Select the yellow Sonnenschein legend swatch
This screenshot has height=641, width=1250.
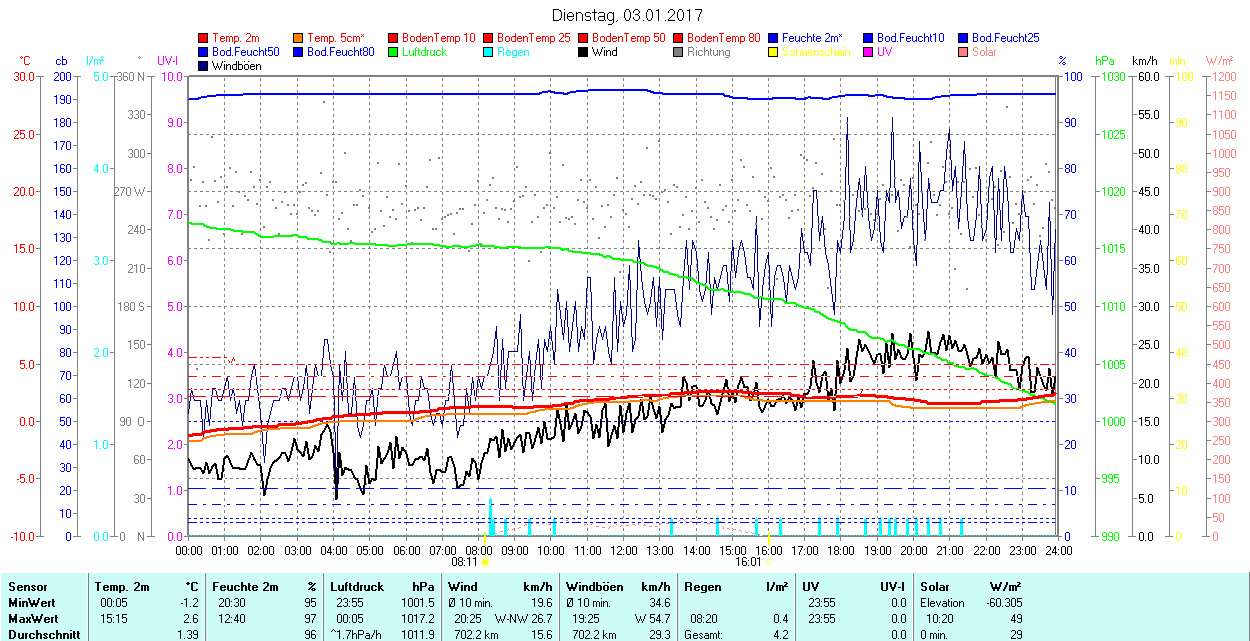(774, 52)
